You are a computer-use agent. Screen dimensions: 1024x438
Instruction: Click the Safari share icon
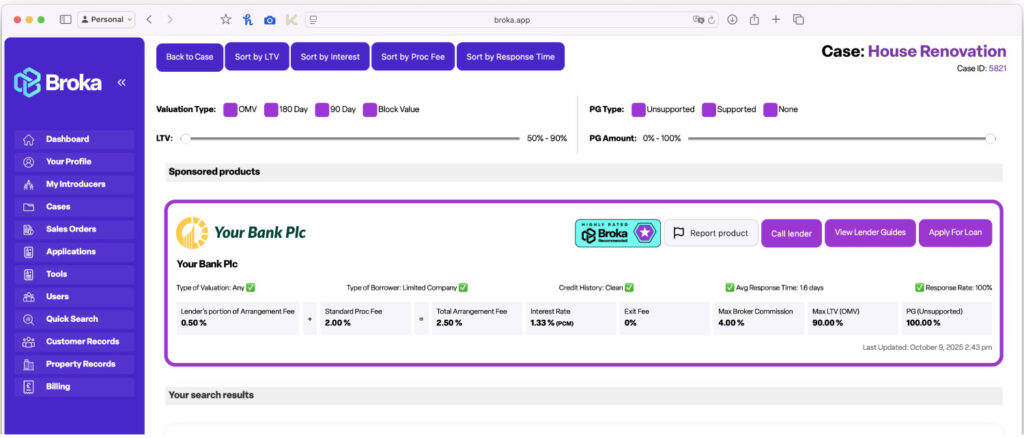coord(754,19)
